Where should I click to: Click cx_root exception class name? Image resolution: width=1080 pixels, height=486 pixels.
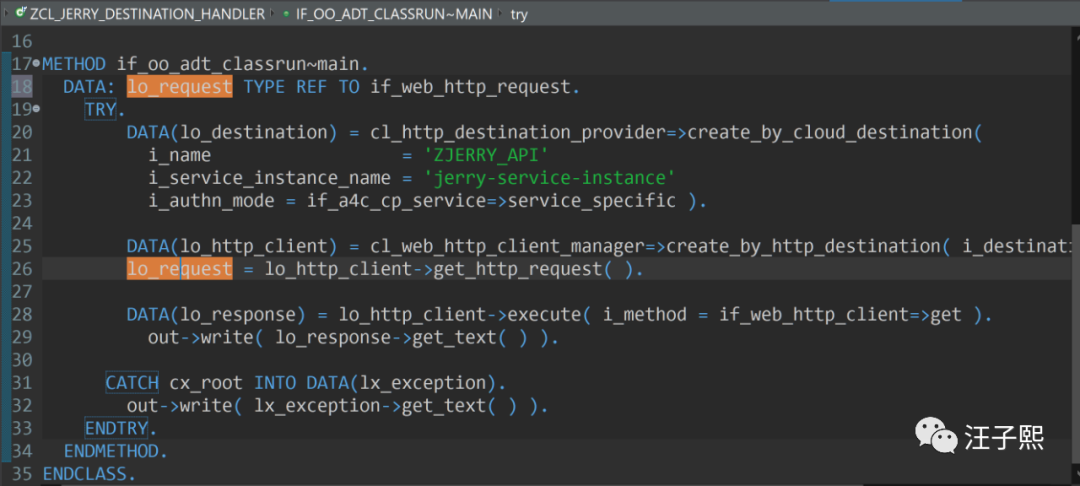tap(207, 382)
